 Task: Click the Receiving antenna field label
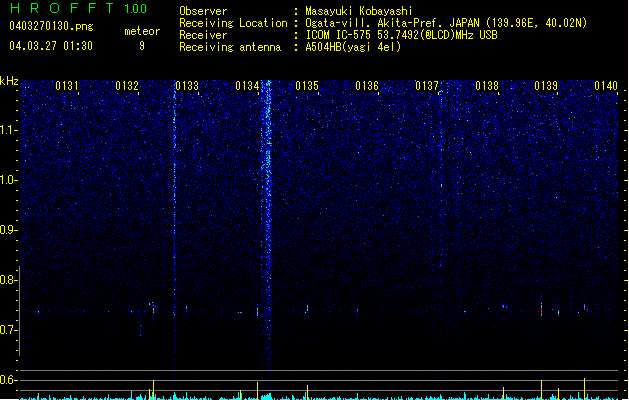coord(230,47)
